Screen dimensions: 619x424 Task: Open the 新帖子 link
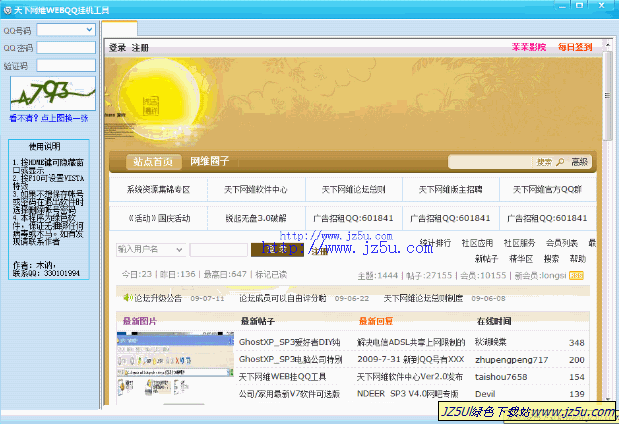(x=486, y=259)
